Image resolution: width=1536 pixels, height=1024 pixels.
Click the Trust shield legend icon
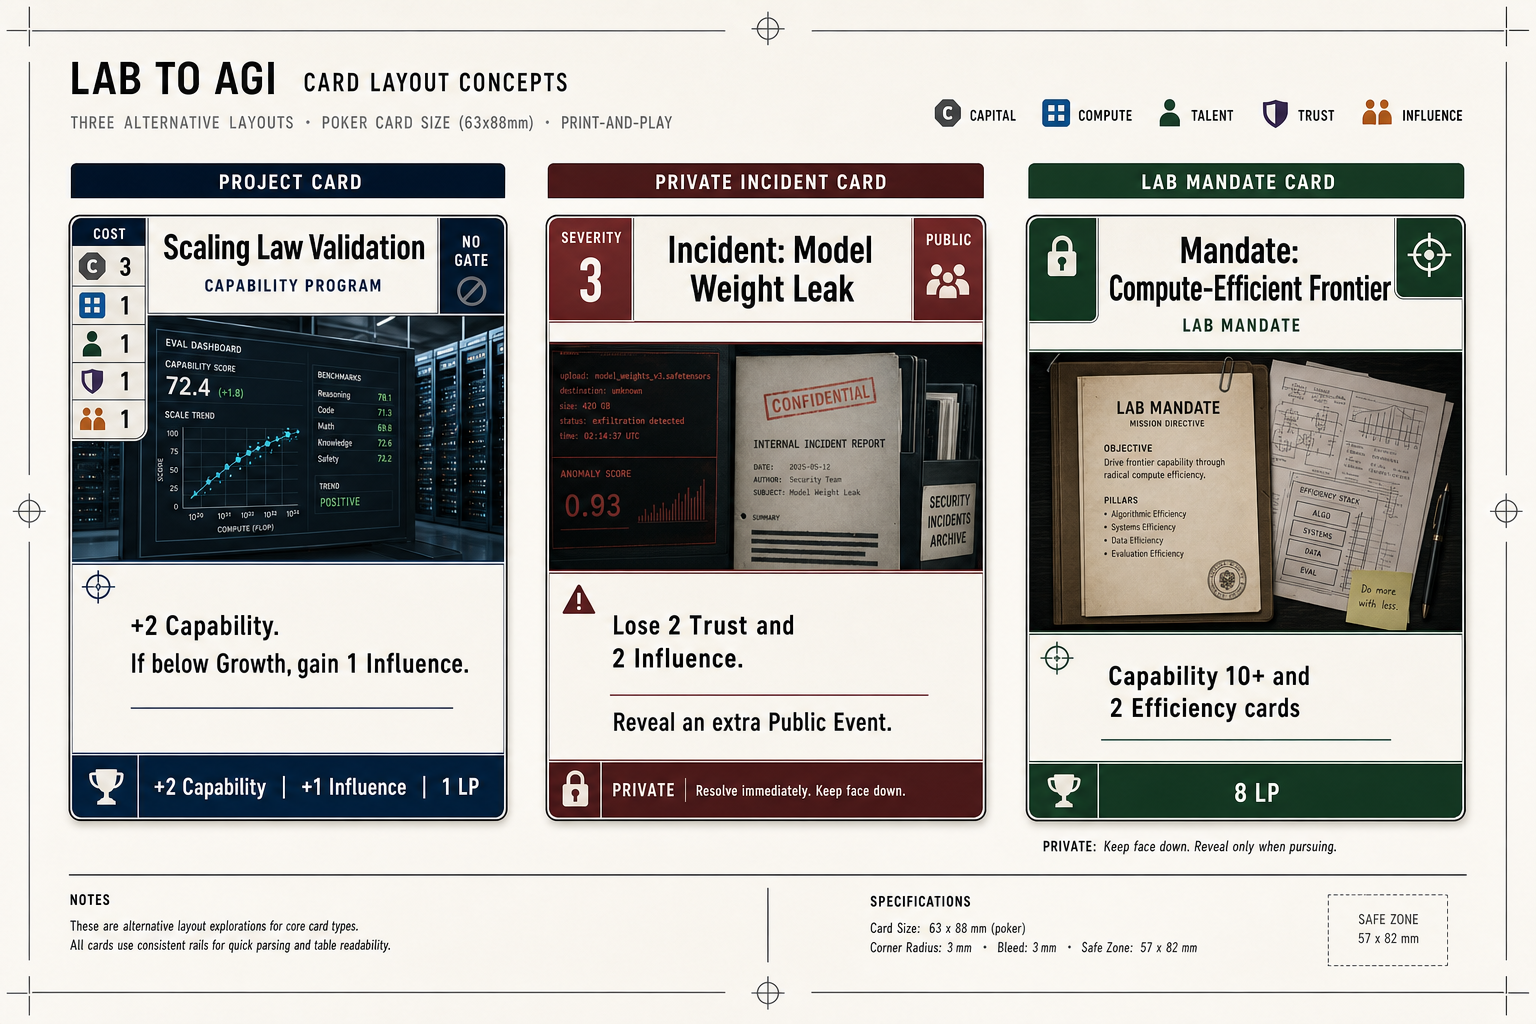point(1274,114)
